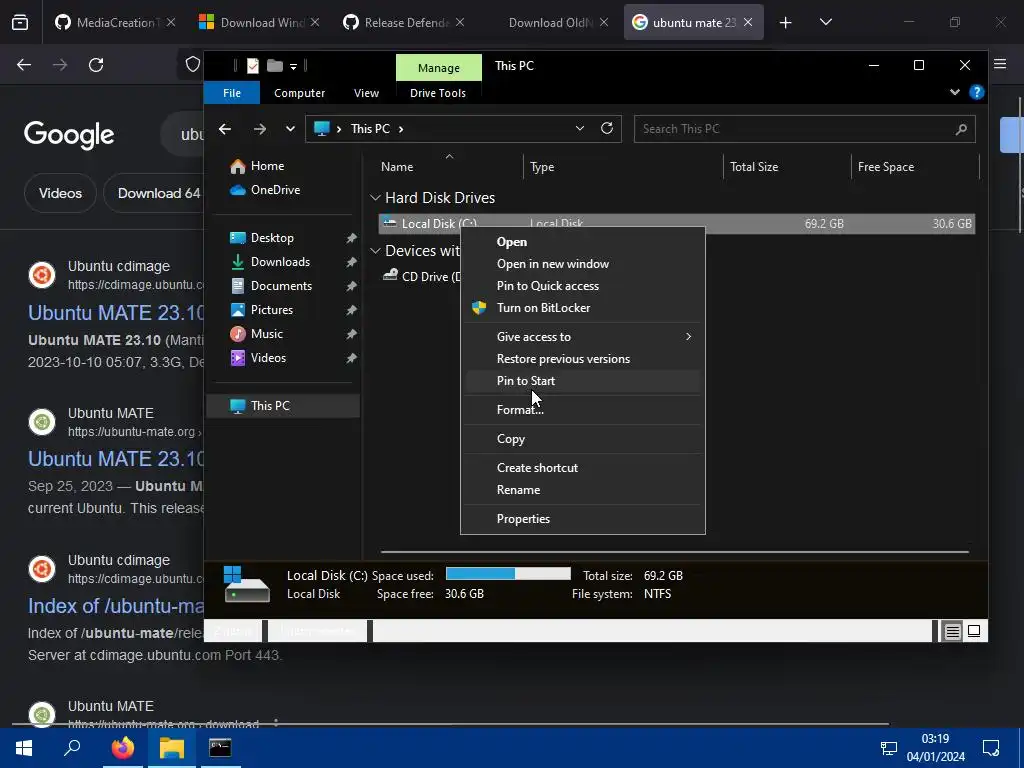Open the File ribbon tab
Viewport: 1024px width, 768px height.
tap(232, 93)
